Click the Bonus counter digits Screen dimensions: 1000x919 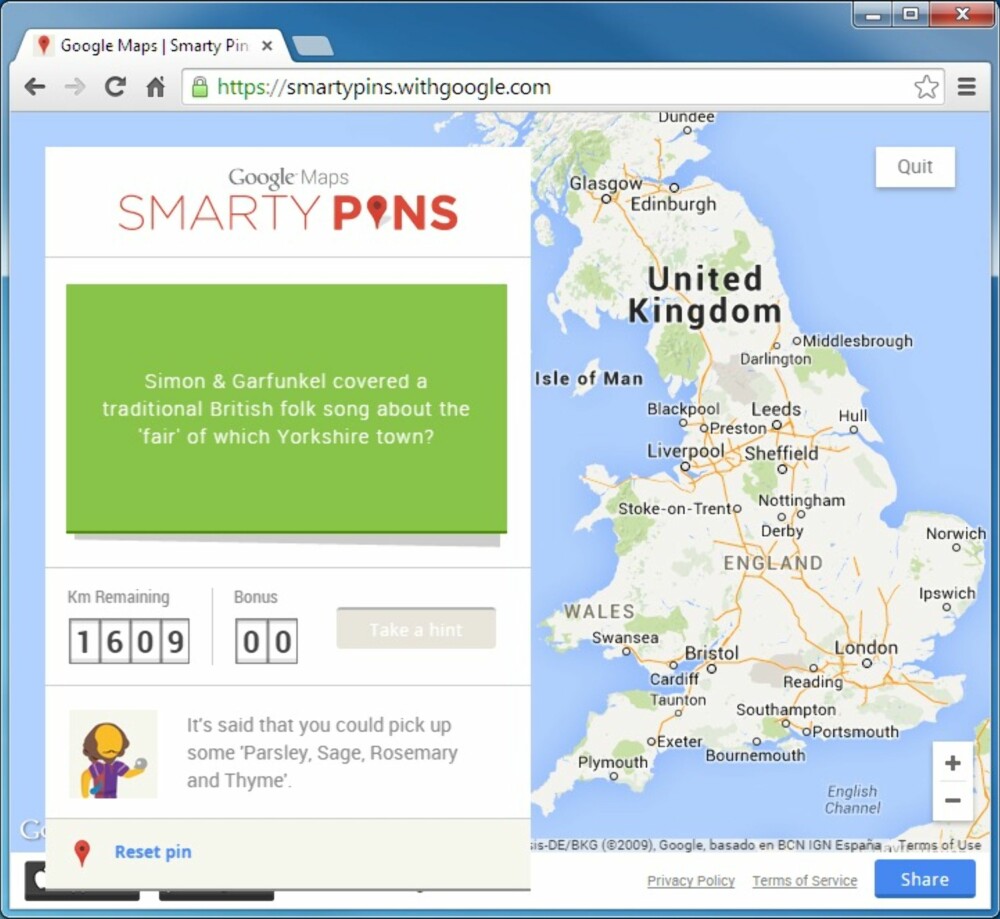(266, 641)
